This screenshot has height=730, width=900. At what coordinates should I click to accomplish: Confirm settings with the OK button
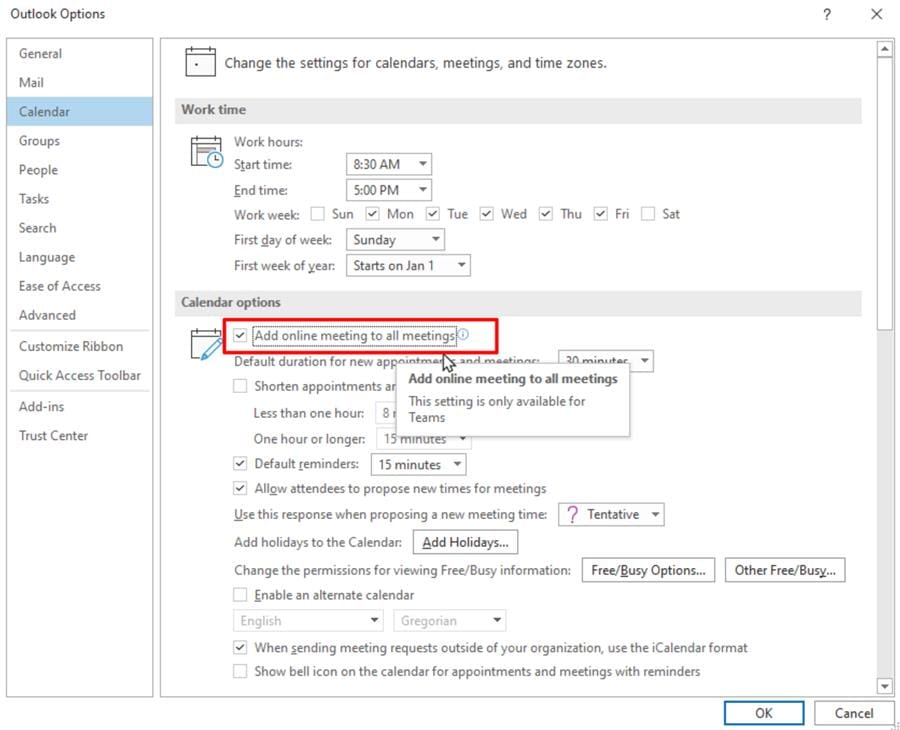(763, 713)
